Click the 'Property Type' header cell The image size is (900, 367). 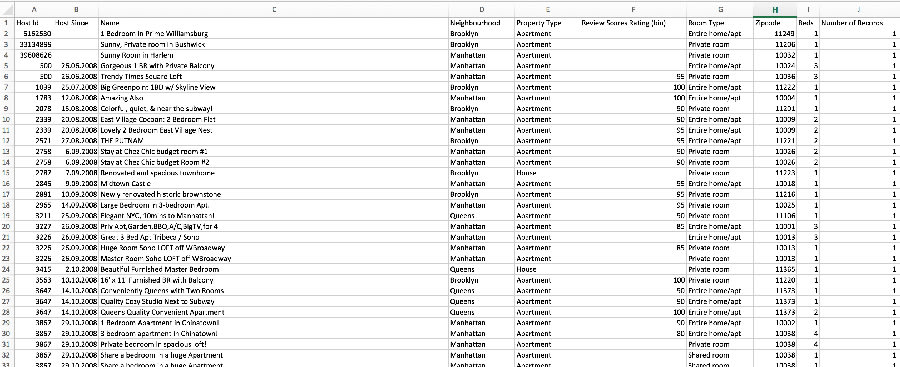(x=548, y=23)
